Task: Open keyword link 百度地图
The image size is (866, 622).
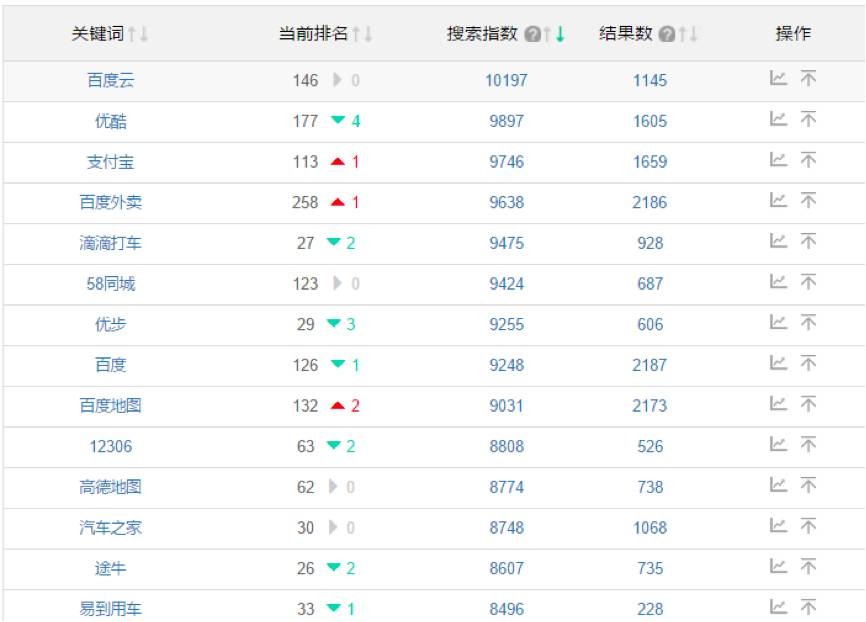Action: click(110, 406)
